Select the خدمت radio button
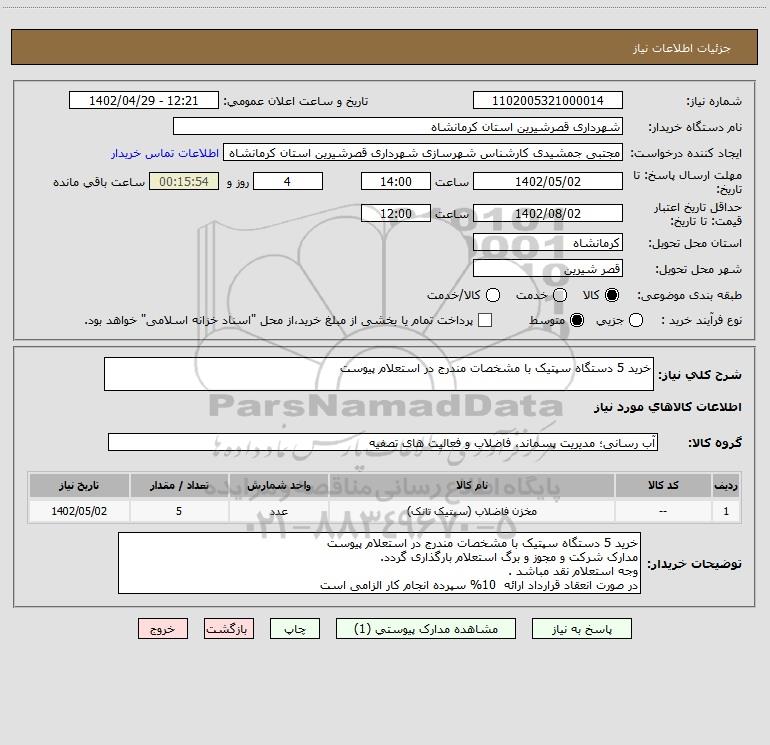Screen dimensions: 770x745 point(560,295)
